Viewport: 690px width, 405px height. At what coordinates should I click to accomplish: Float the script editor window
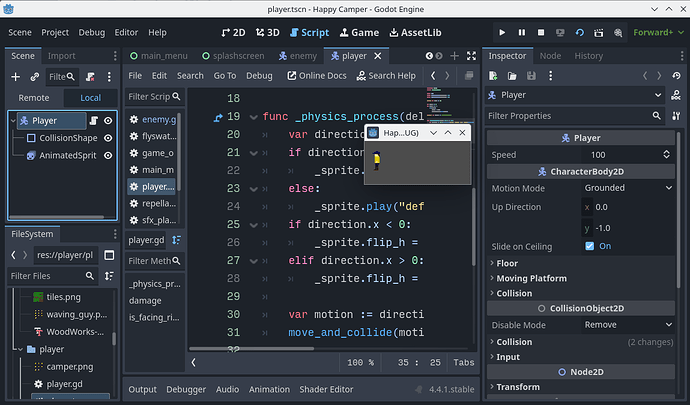point(469,76)
